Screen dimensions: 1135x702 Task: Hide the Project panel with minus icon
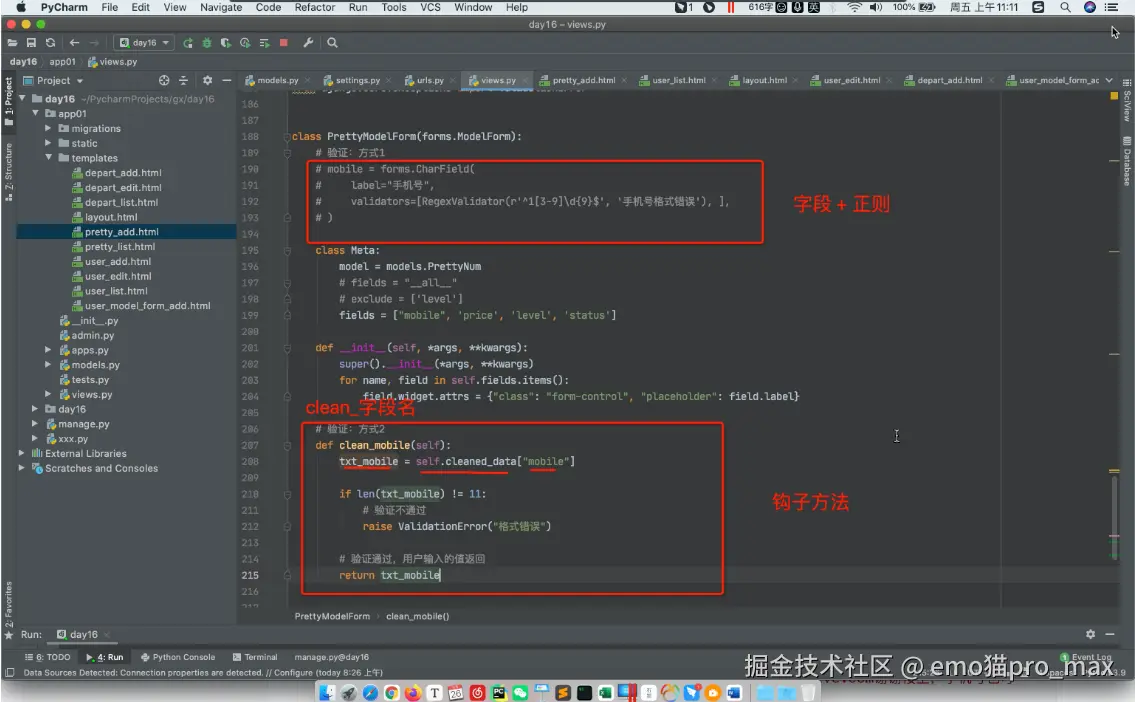227,80
